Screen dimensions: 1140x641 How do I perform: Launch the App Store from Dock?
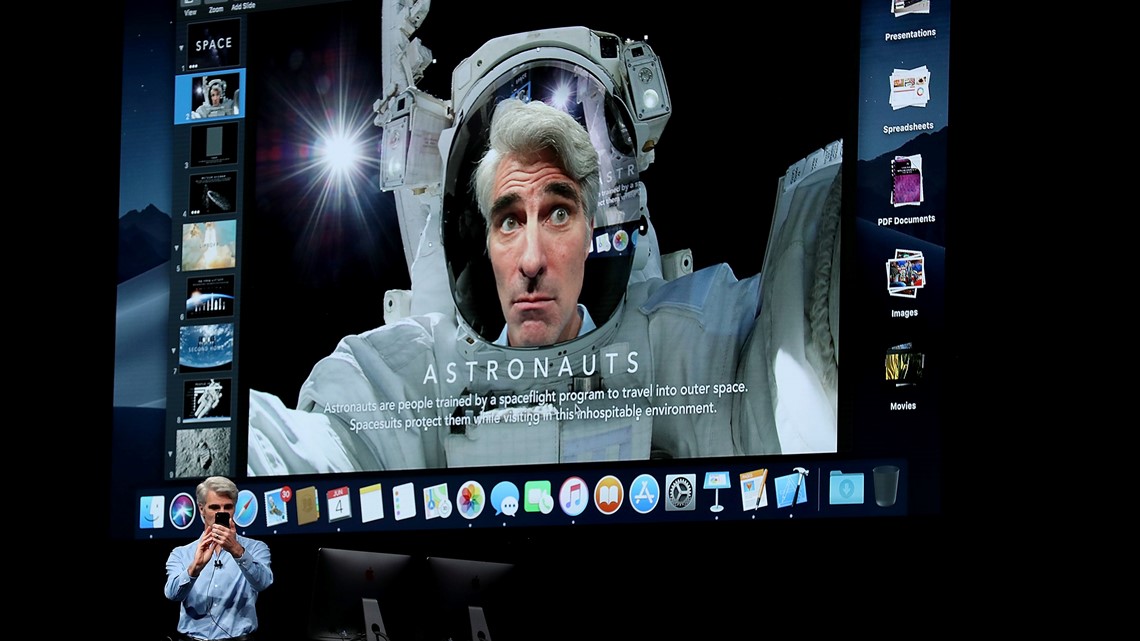click(644, 494)
